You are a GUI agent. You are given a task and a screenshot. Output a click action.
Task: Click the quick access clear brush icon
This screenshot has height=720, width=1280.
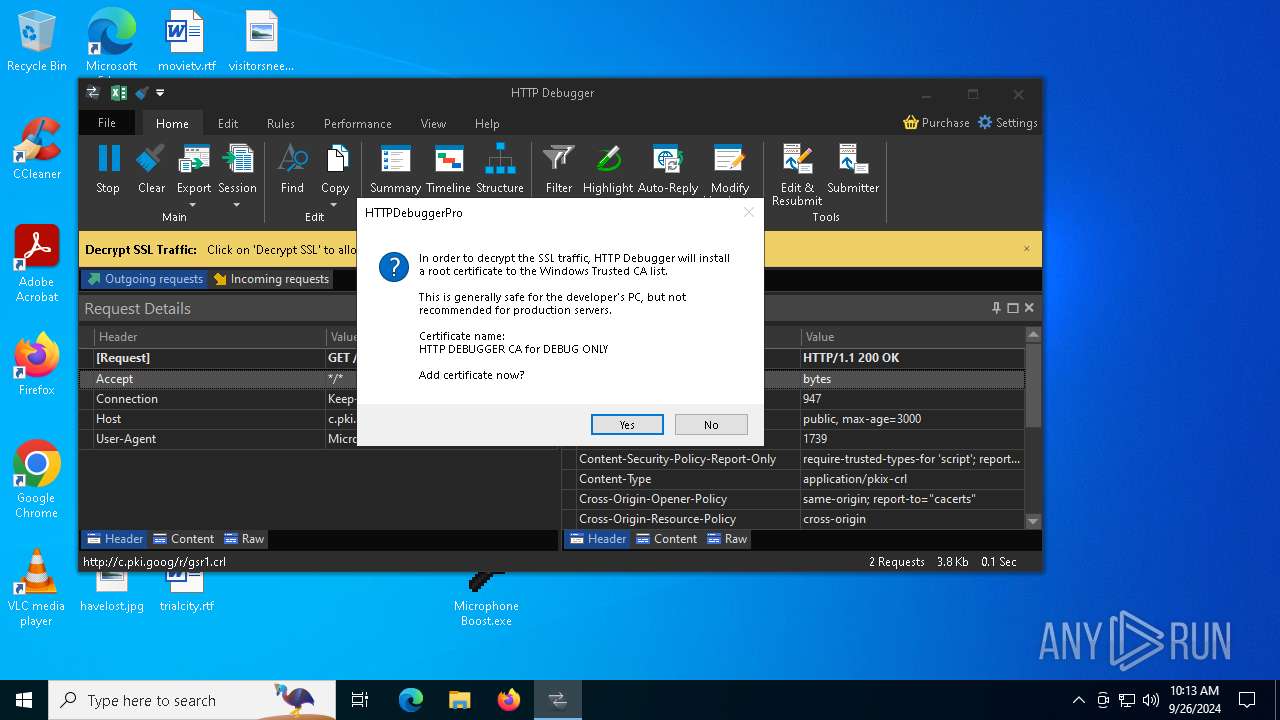(x=141, y=93)
